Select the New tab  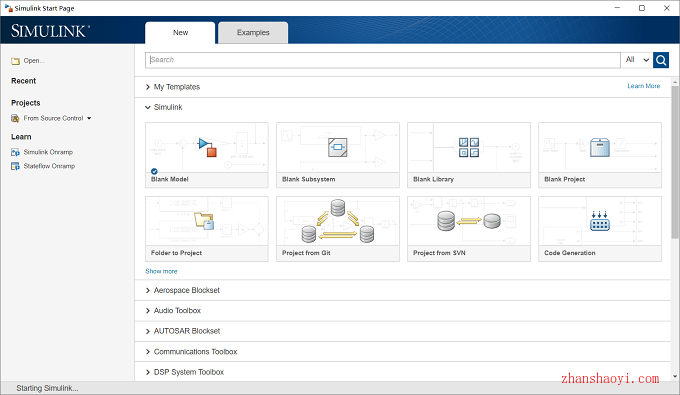tap(180, 33)
